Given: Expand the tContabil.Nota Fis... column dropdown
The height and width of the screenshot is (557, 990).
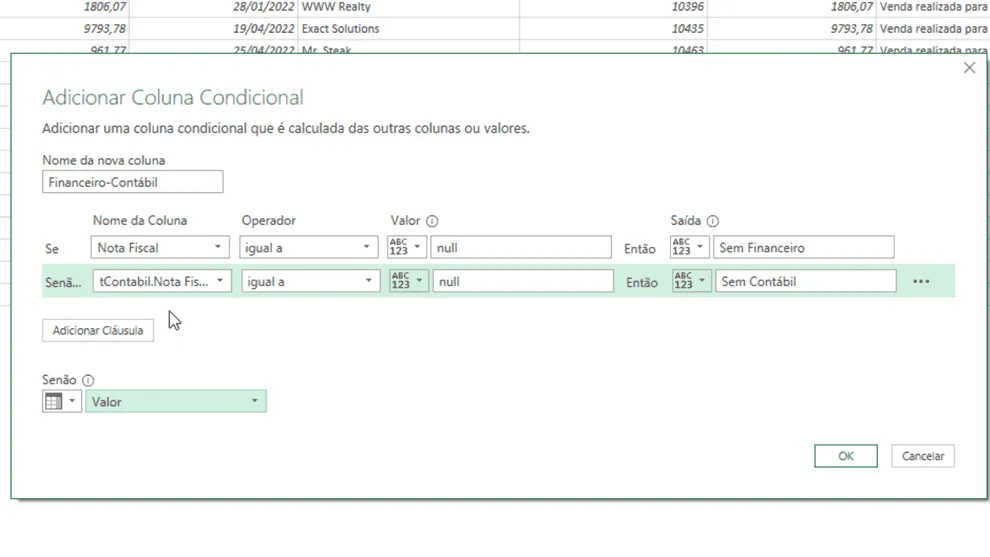Looking at the screenshot, I should [162, 281].
